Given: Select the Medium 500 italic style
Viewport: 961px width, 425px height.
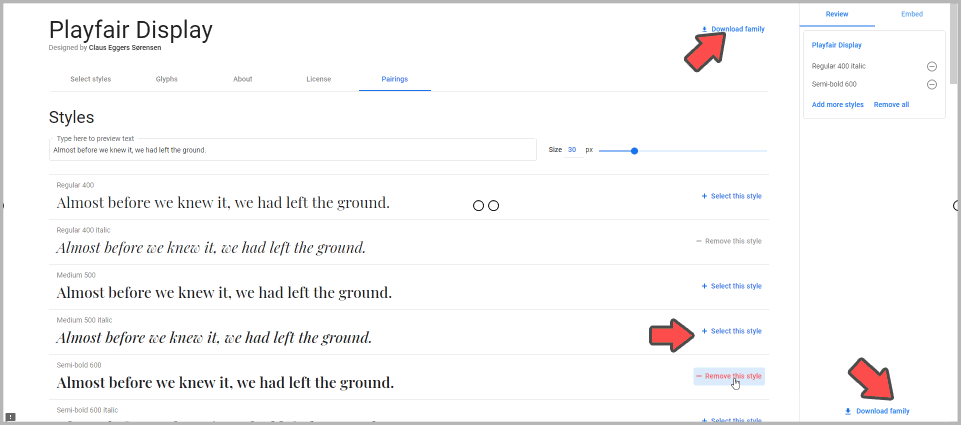Looking at the screenshot, I should (732, 331).
